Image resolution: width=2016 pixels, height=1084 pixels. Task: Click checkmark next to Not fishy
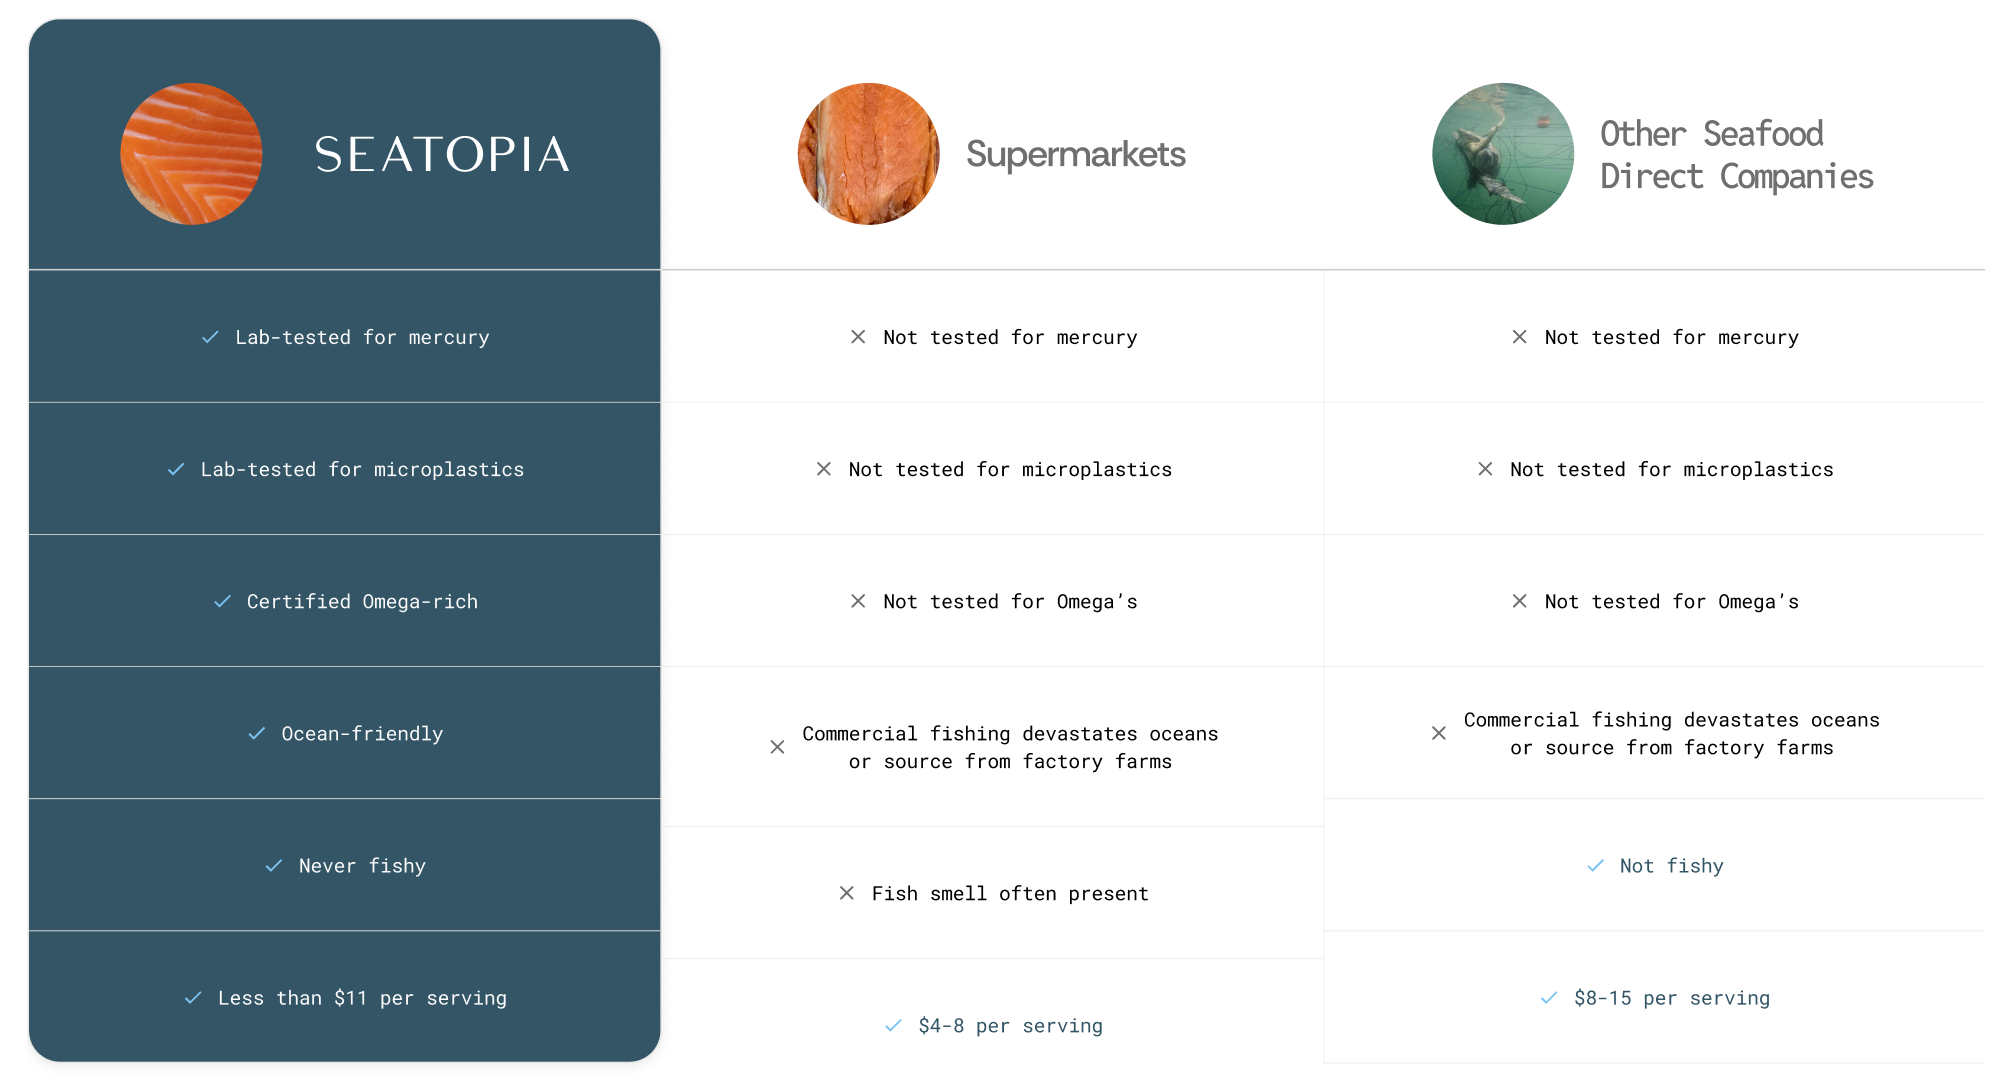pos(1595,865)
